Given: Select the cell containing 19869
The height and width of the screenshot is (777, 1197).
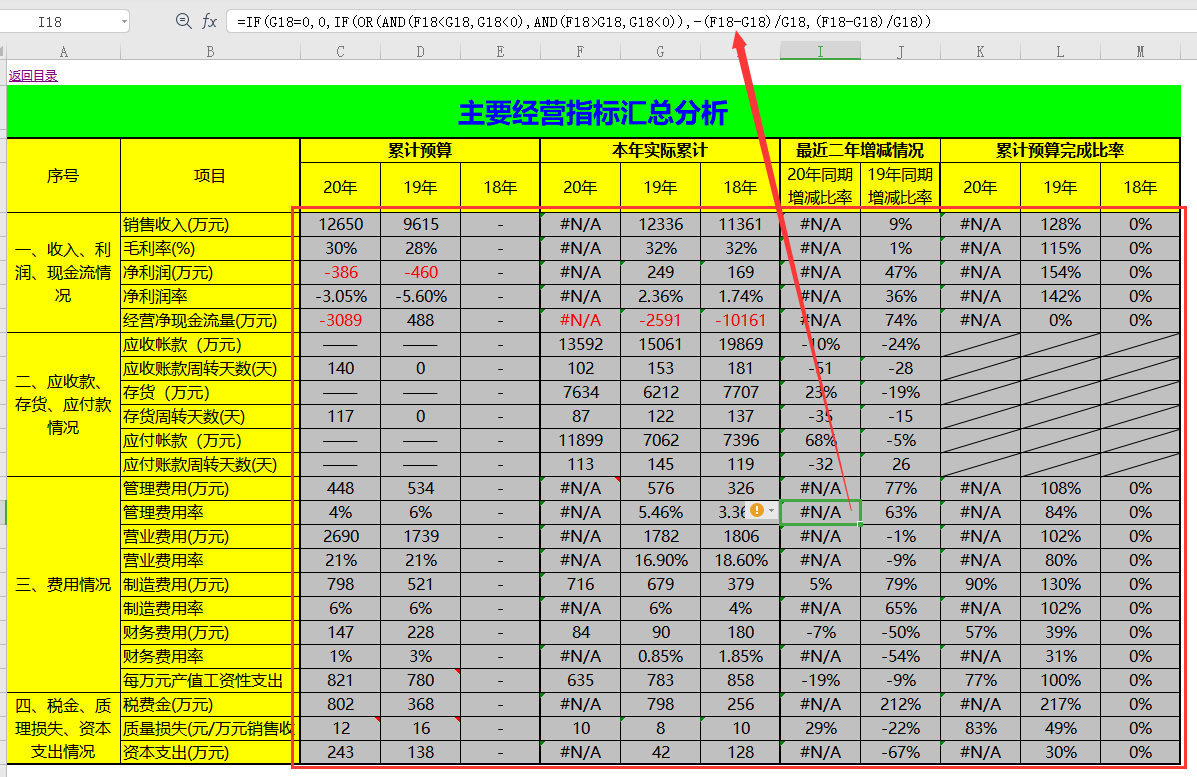Looking at the screenshot, I should point(740,344).
